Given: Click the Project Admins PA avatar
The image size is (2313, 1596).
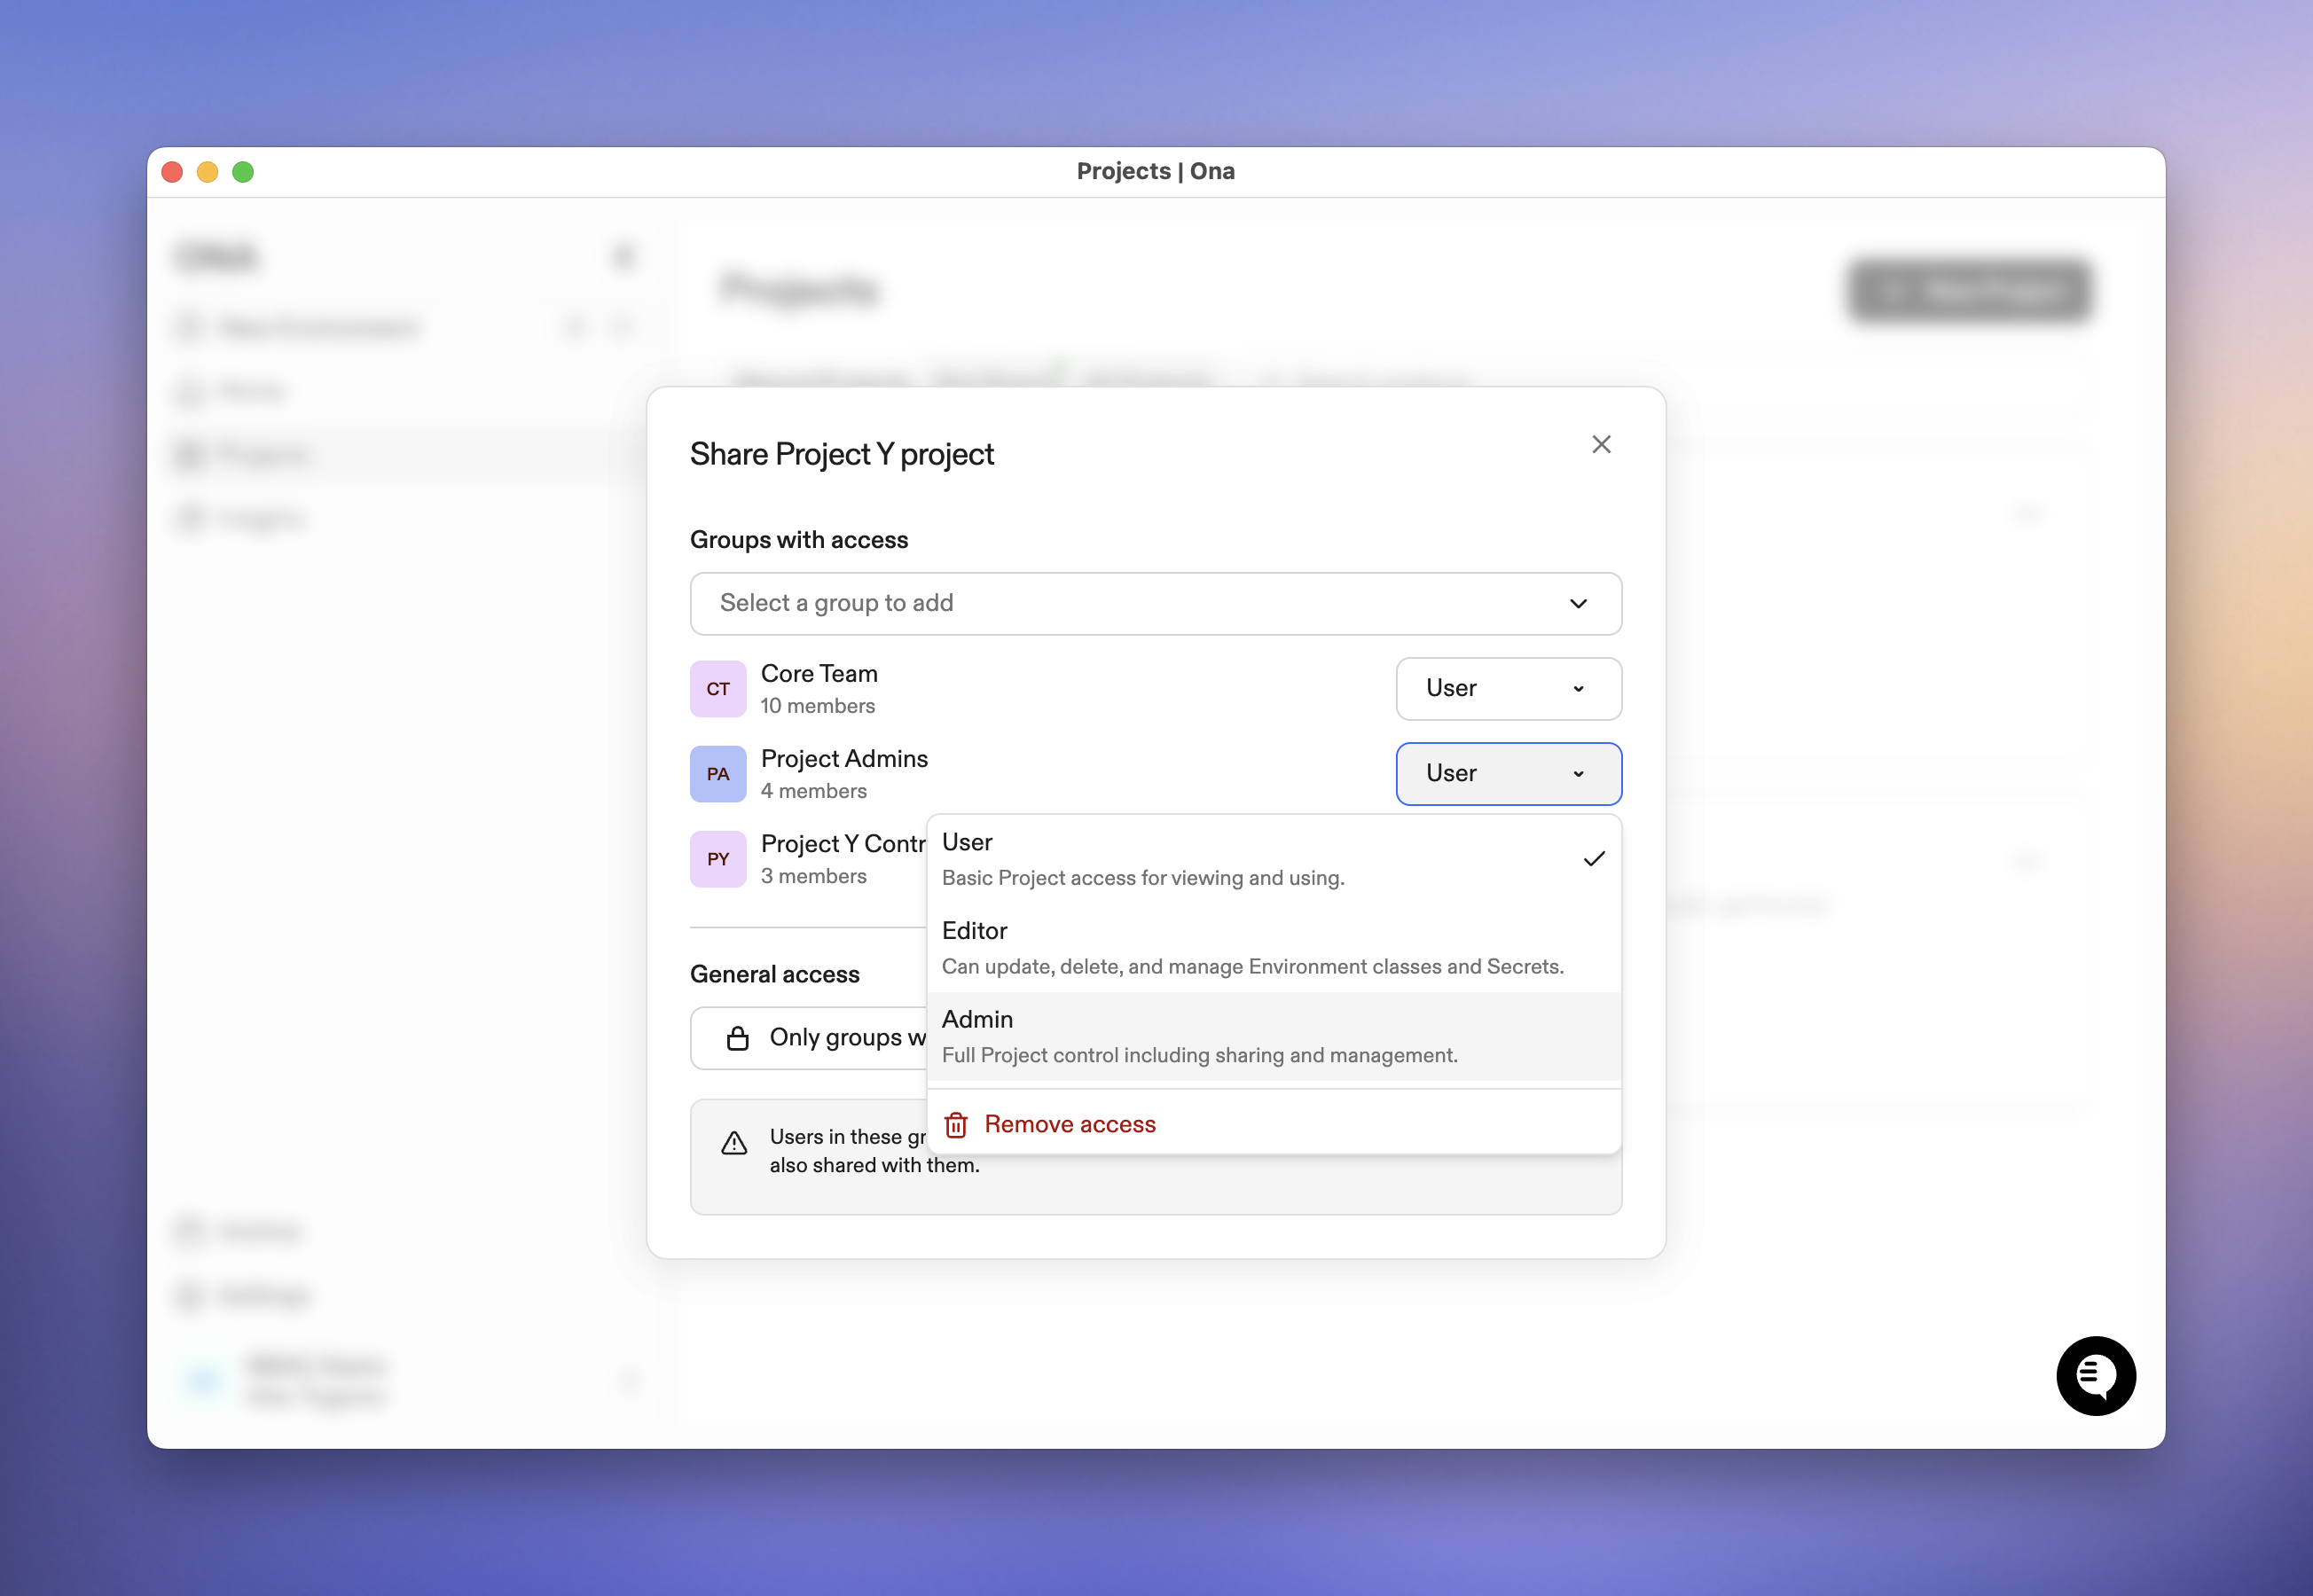Looking at the screenshot, I should [718, 774].
